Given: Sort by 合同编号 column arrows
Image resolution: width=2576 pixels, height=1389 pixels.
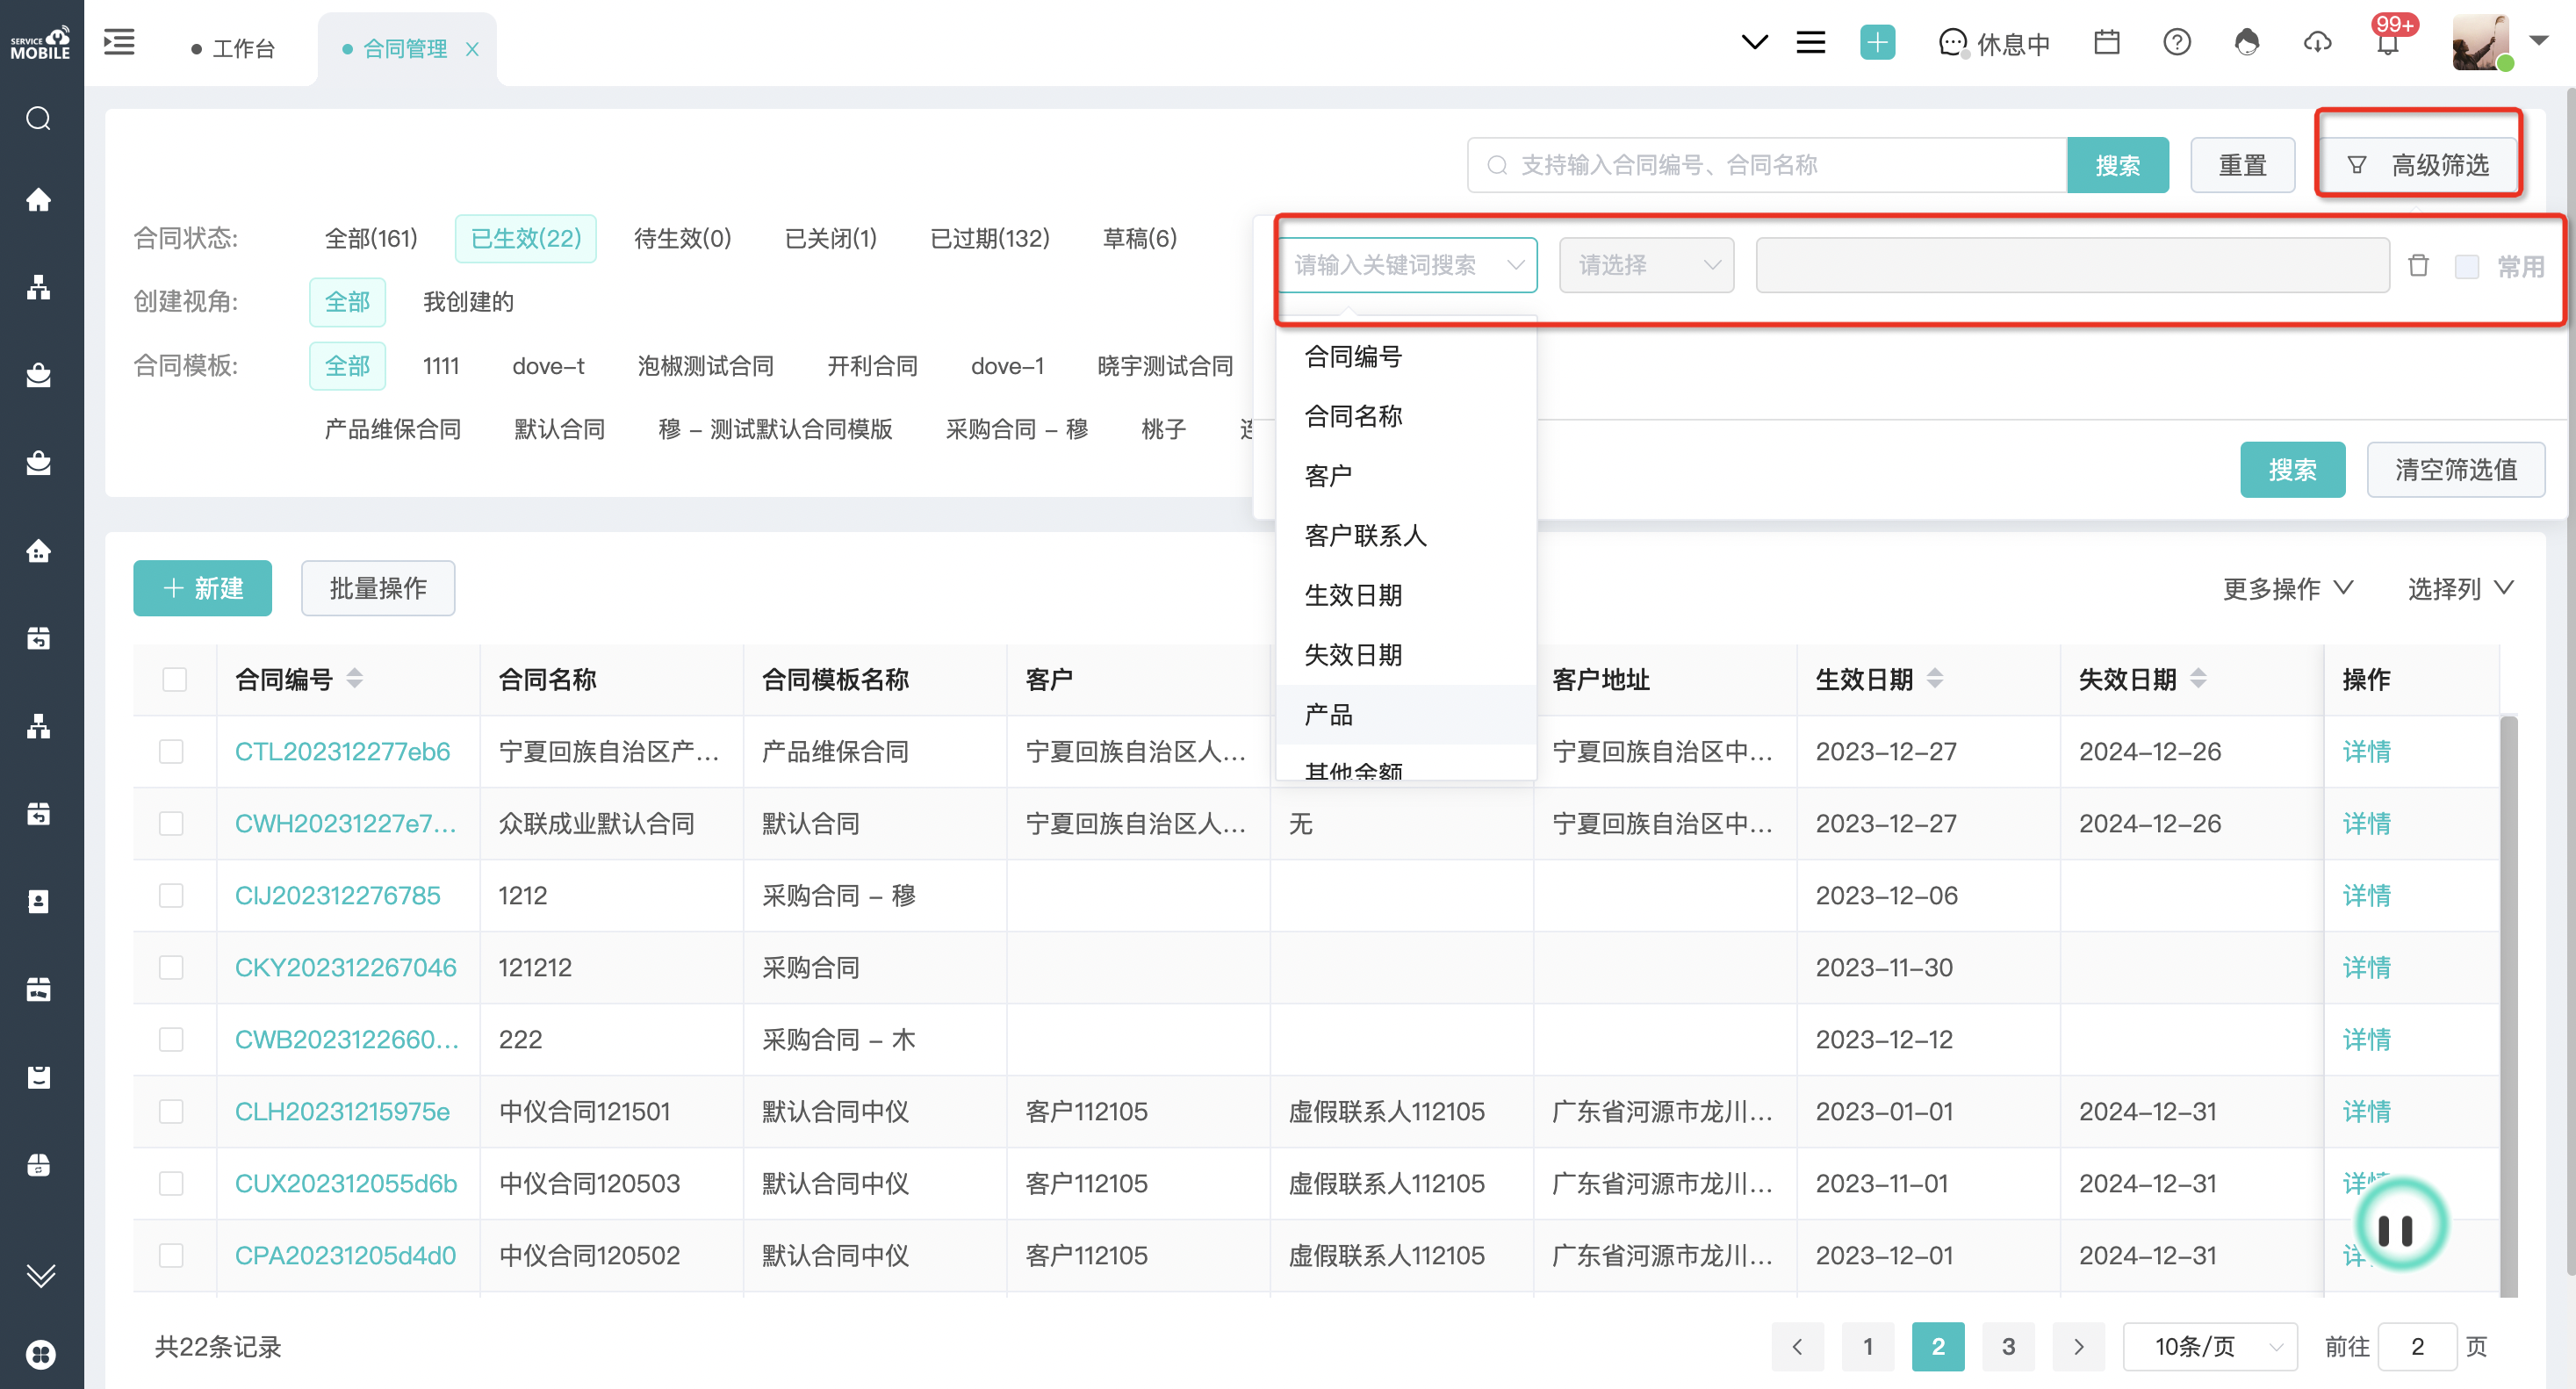Looking at the screenshot, I should (x=354, y=679).
